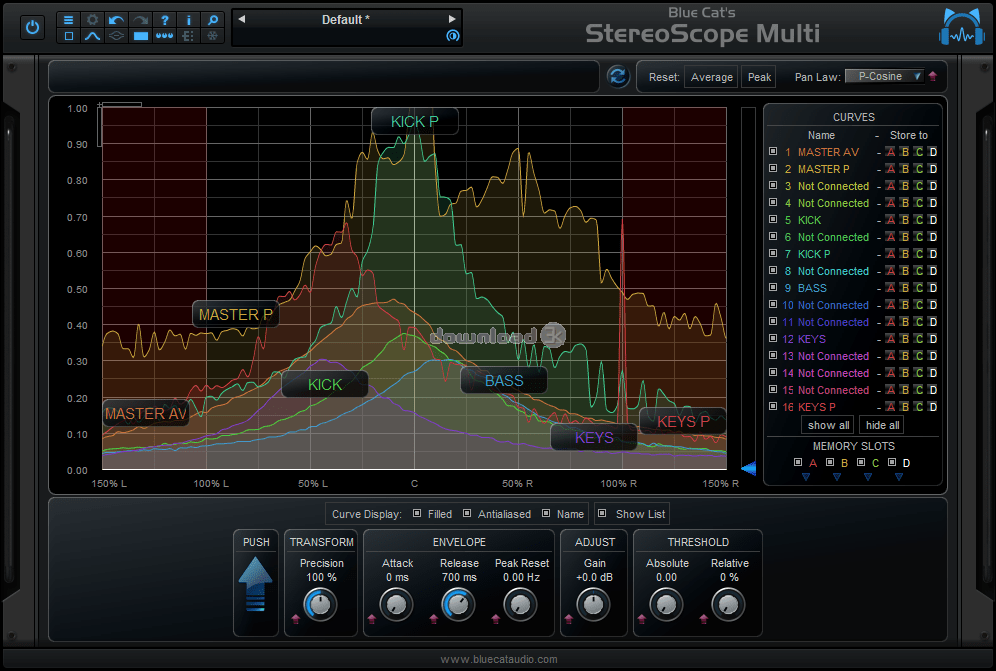This screenshot has width=996, height=671.
Task: Click the hide all curves button
Action: [882, 425]
